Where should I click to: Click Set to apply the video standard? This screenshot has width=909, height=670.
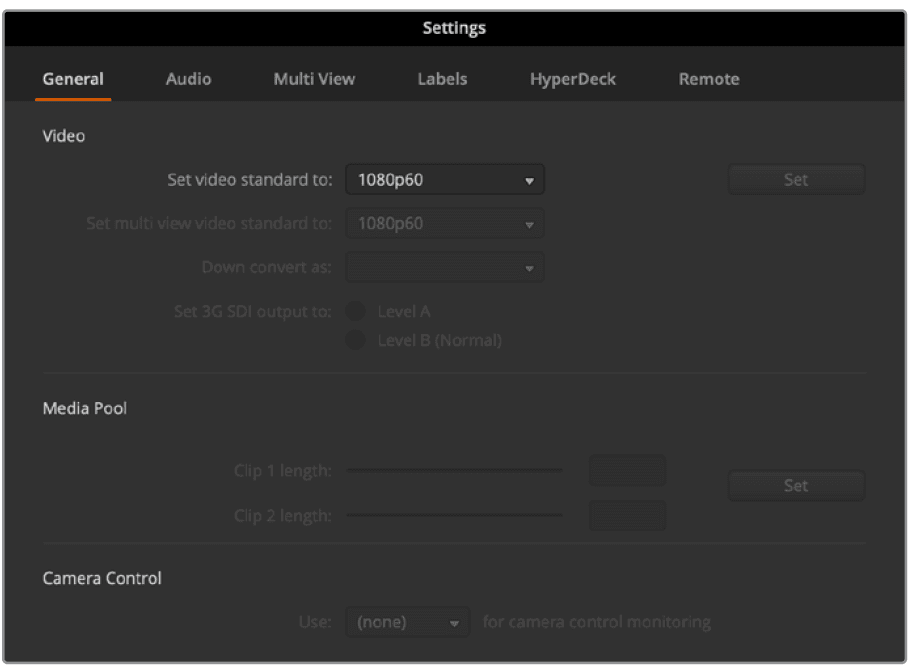coord(796,179)
